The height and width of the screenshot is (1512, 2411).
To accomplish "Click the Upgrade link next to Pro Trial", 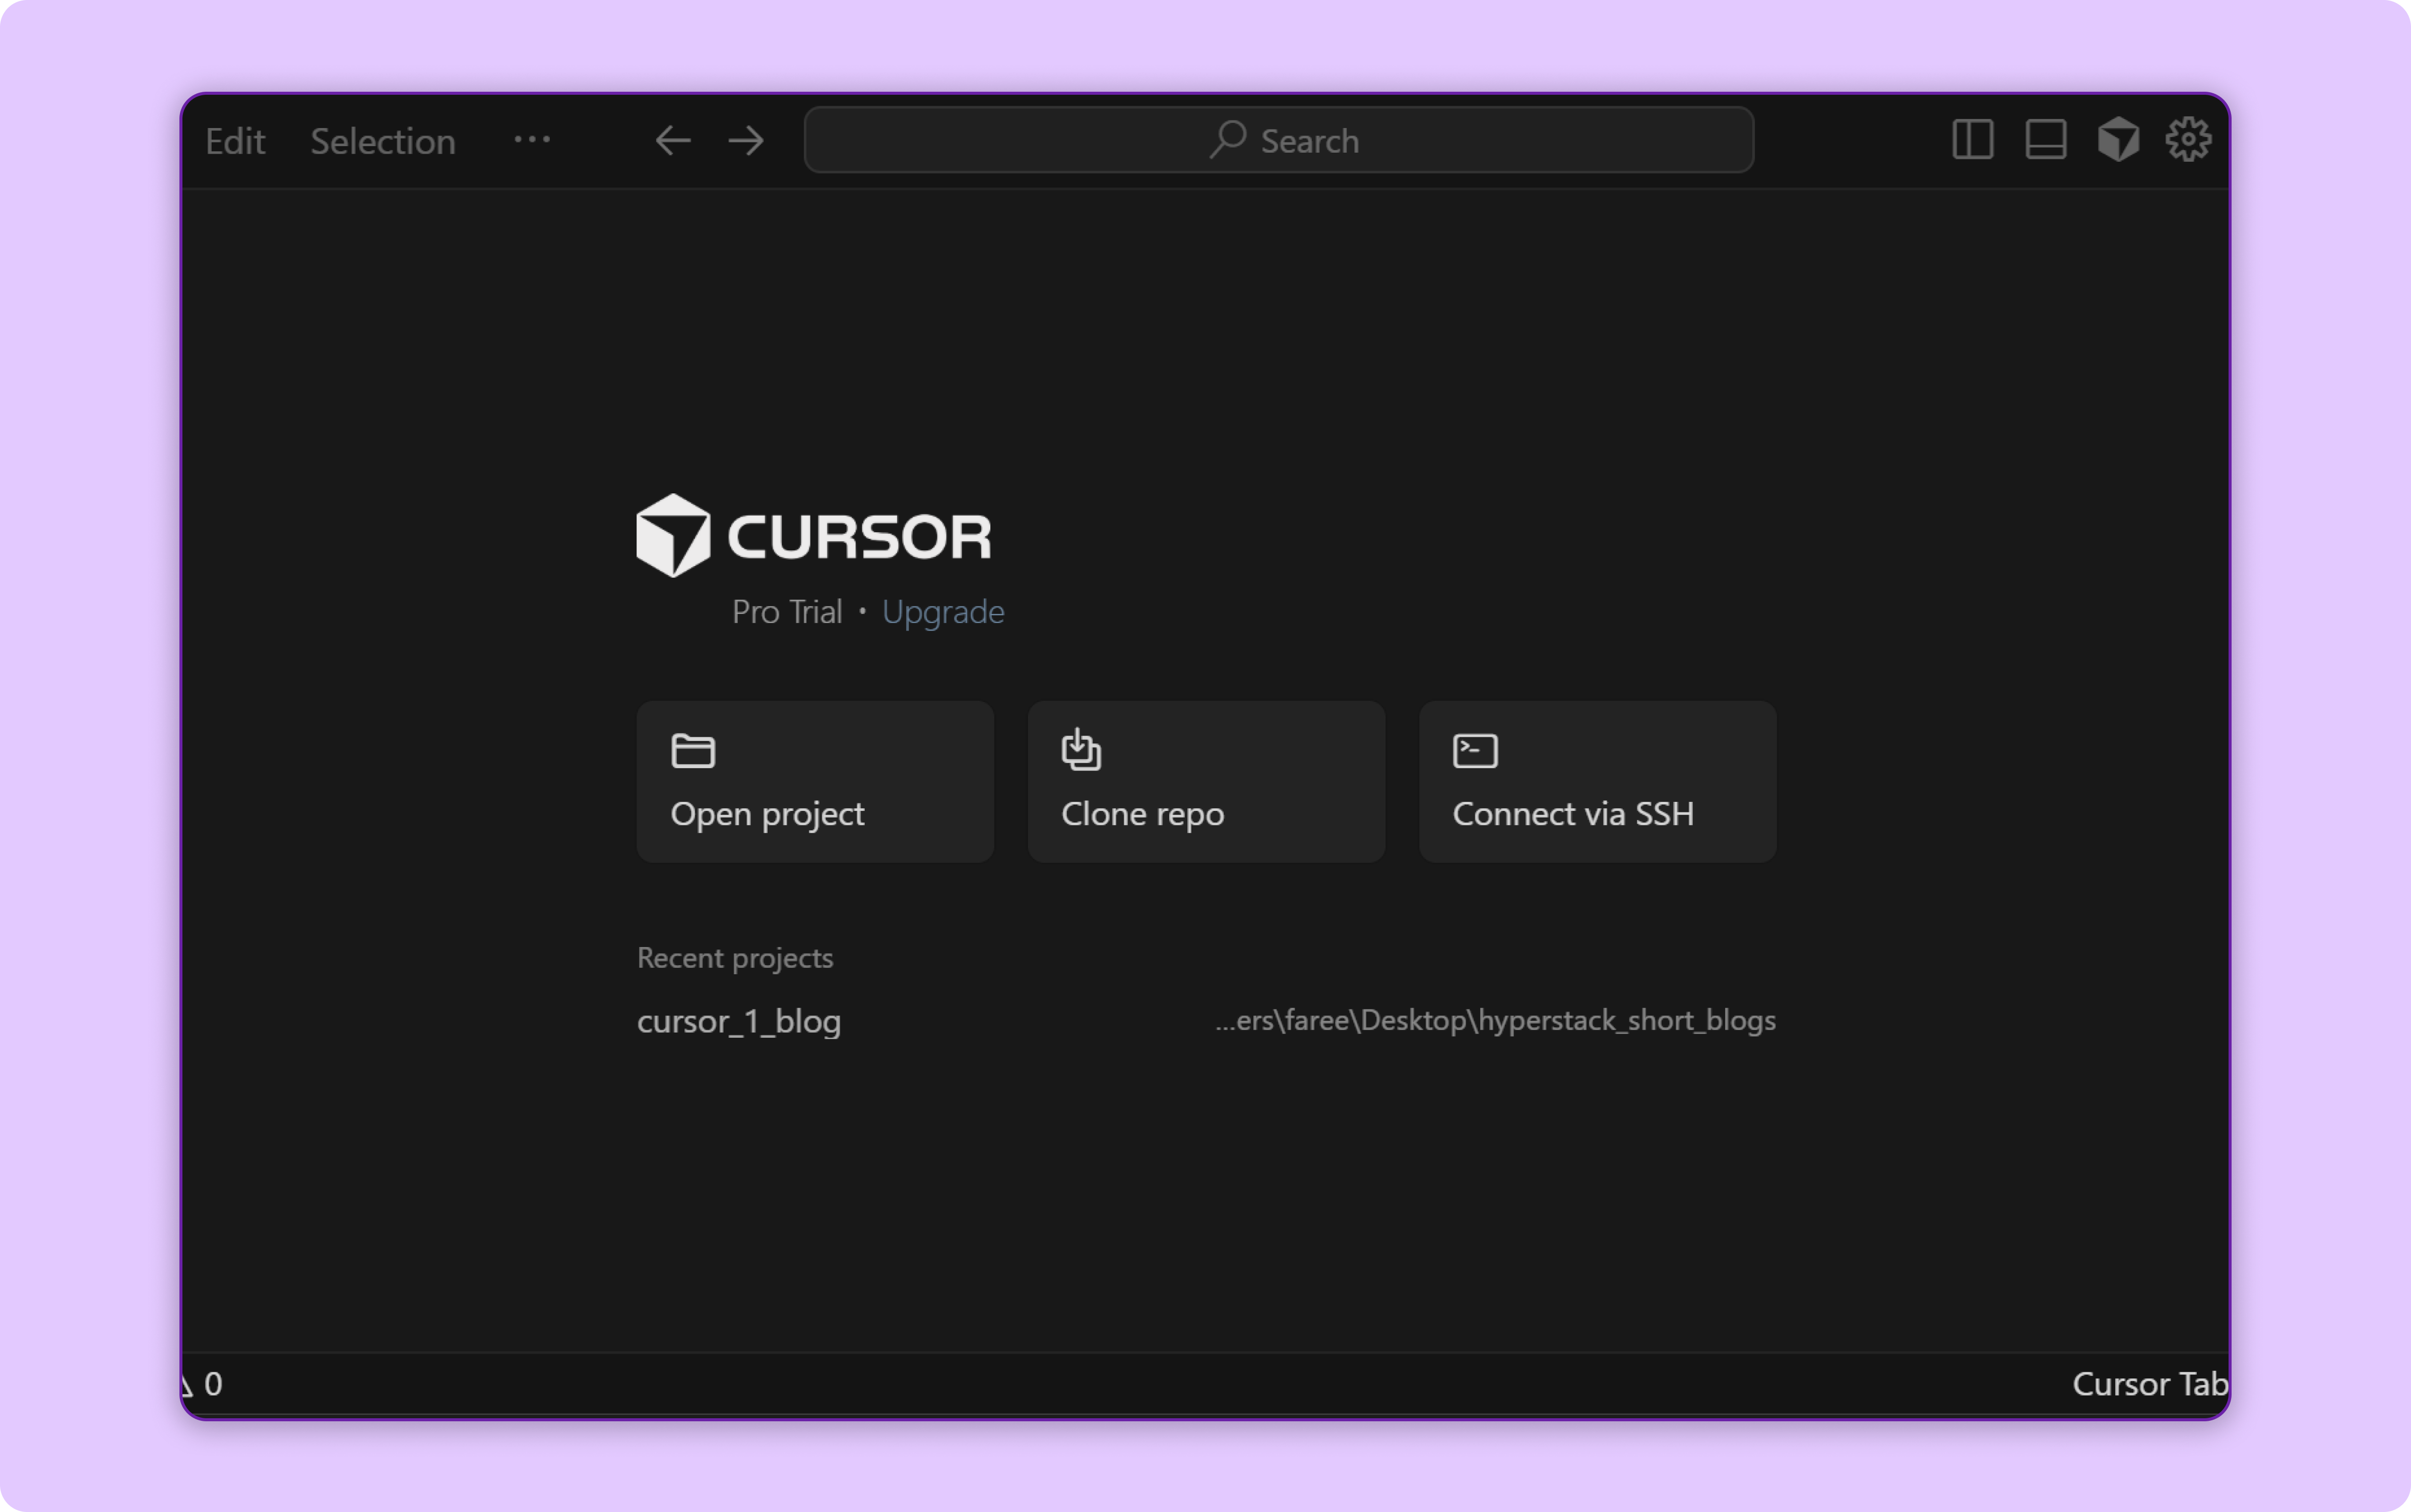I will coord(943,611).
